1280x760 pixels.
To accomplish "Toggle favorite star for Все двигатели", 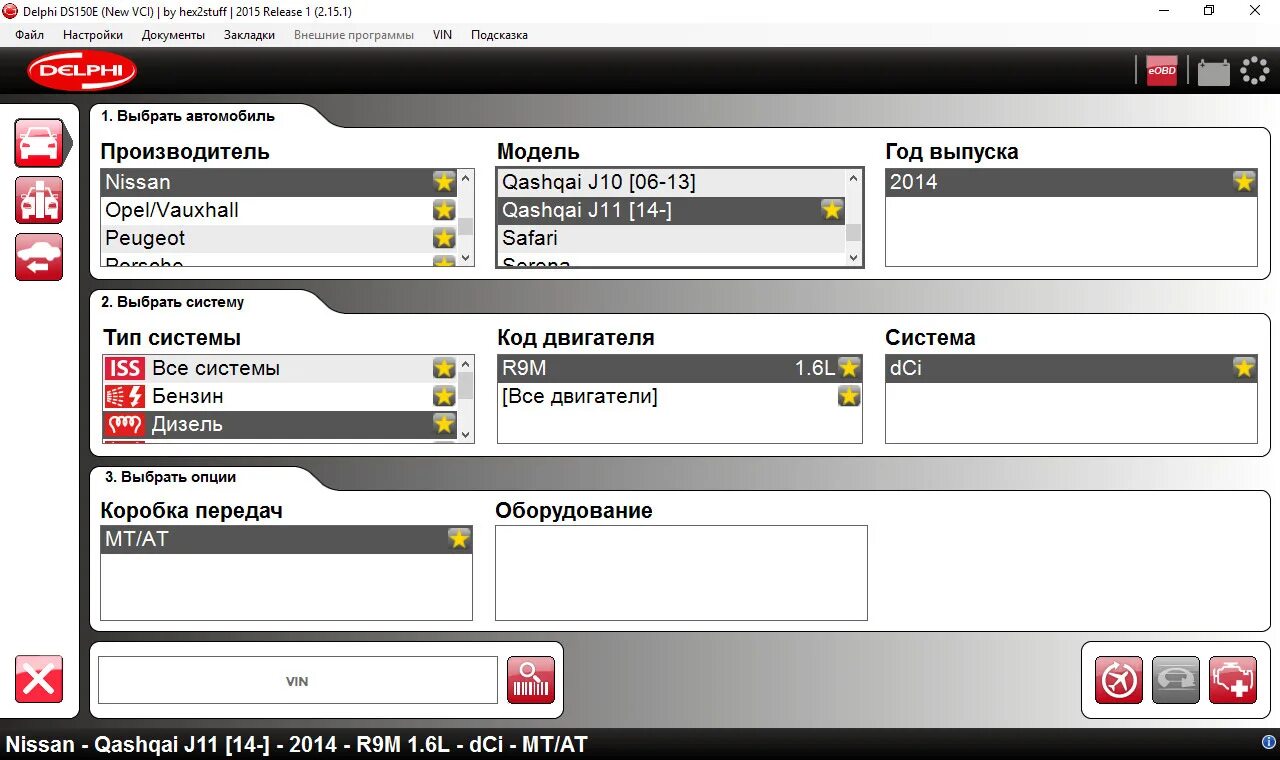I will [849, 396].
